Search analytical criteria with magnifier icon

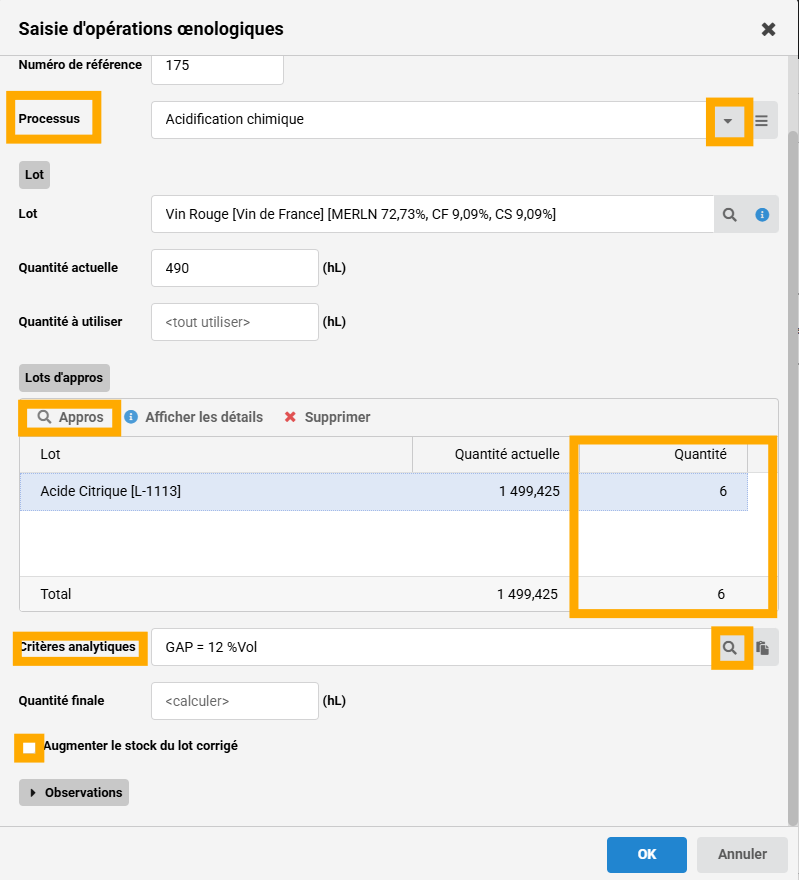730,648
